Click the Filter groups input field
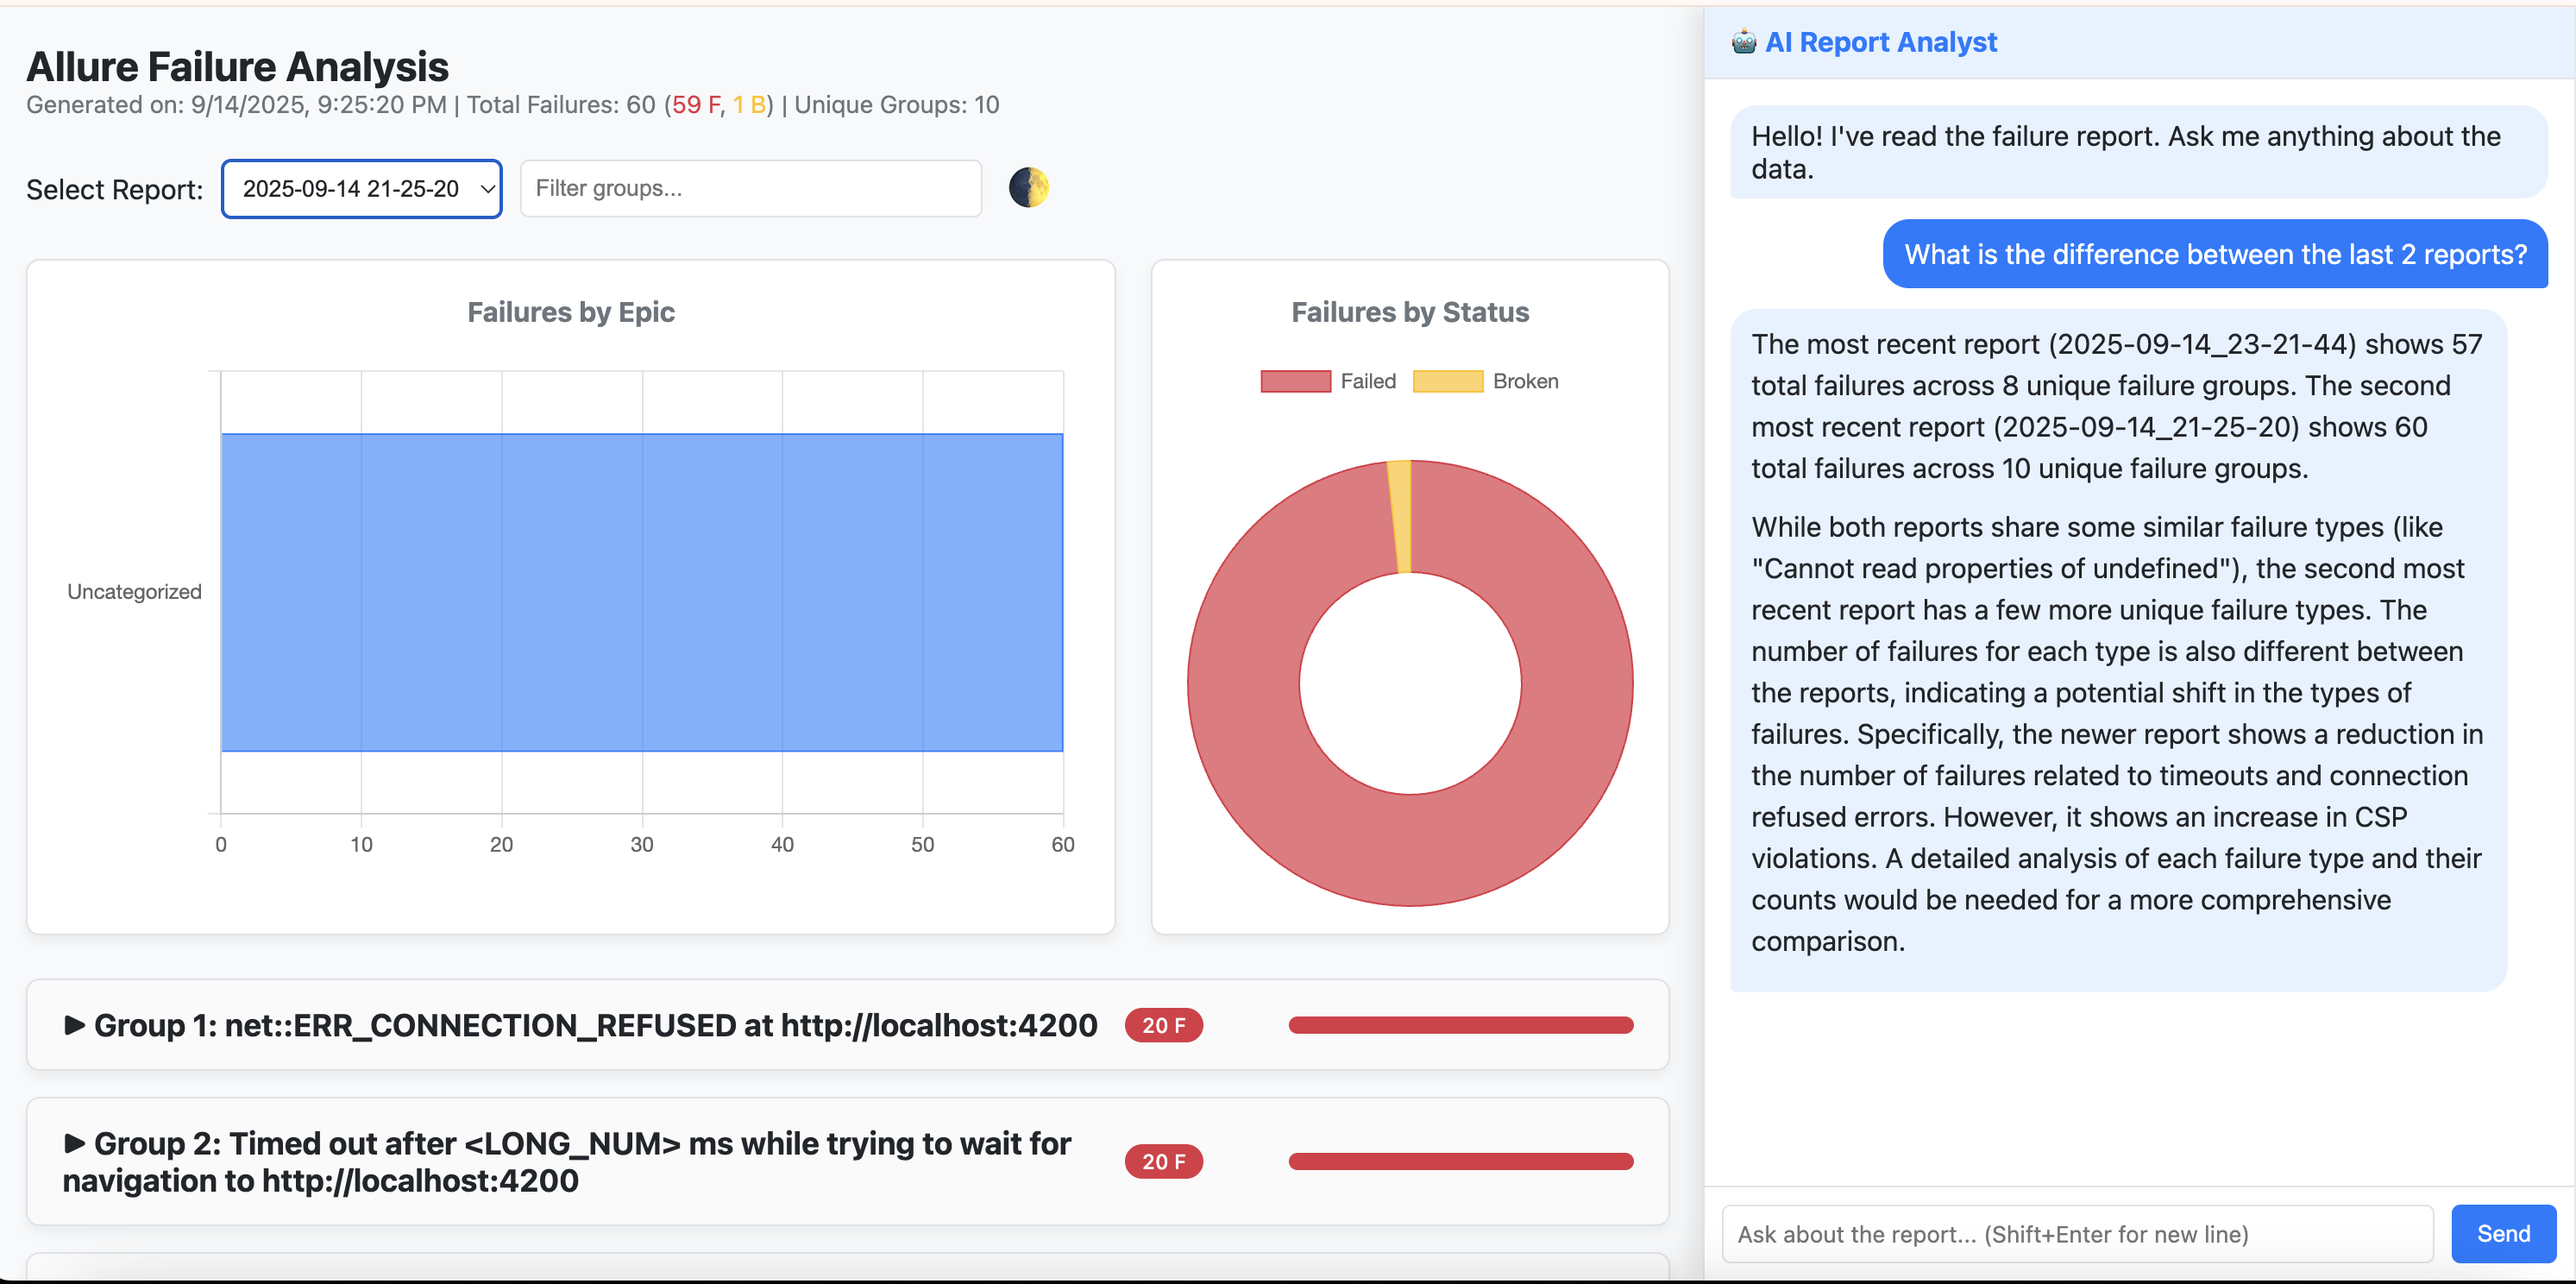Image resolution: width=2576 pixels, height=1284 pixels. [750, 188]
